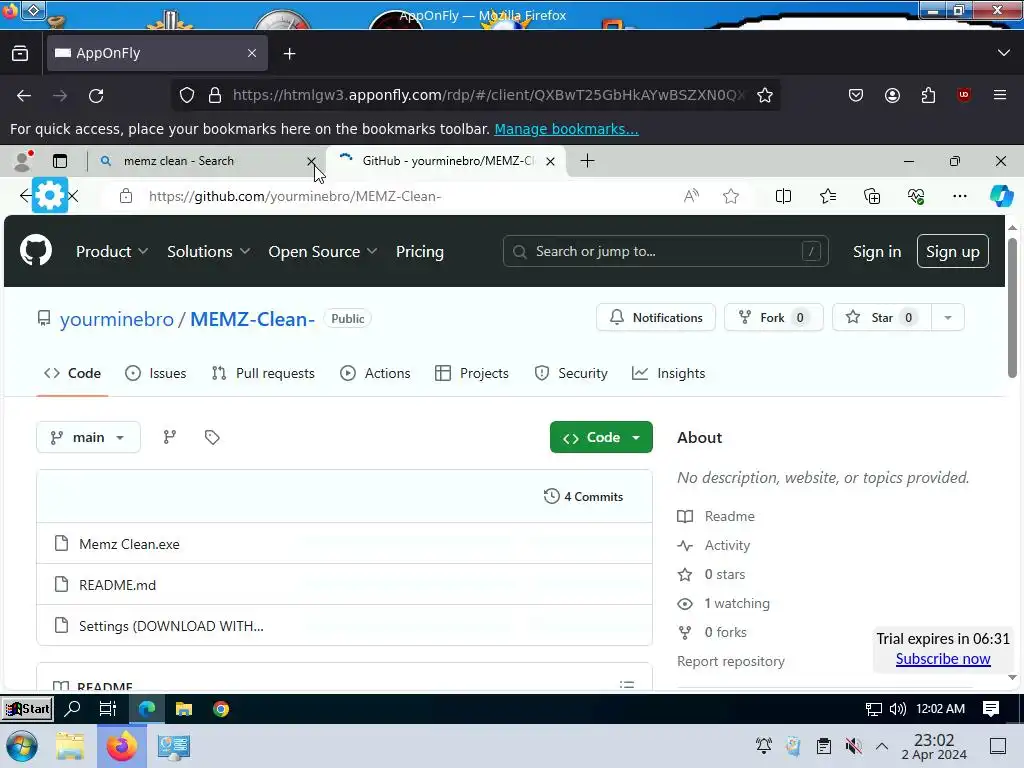Click Sign in link
Screen dimensions: 1024x768
[x=876, y=251]
